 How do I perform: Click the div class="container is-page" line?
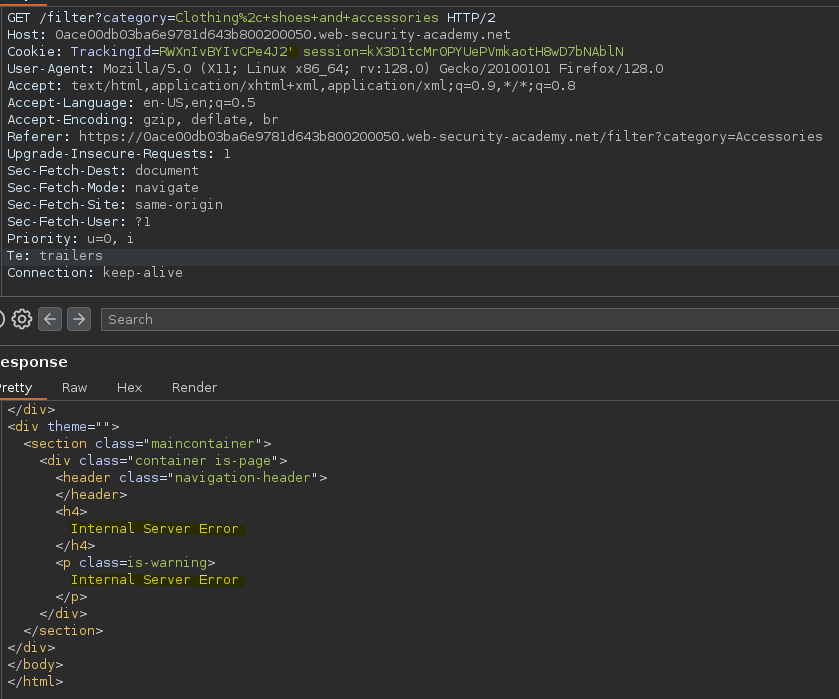[x=163, y=461]
